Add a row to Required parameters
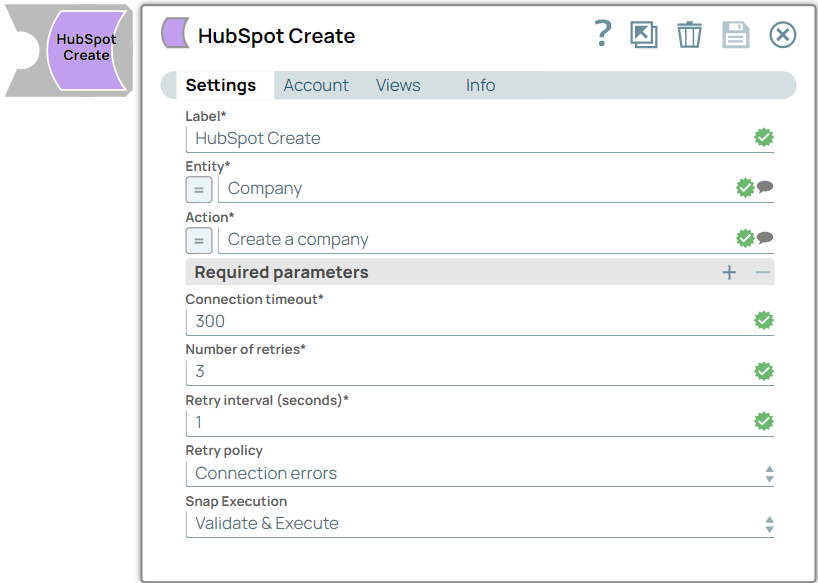Viewport: 818px width, 583px height. point(729,272)
